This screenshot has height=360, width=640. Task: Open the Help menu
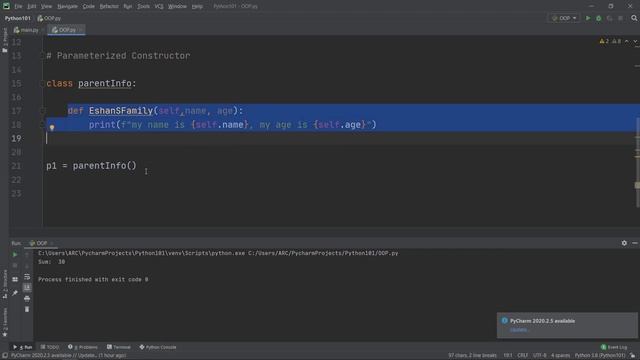click(x=197, y=6)
